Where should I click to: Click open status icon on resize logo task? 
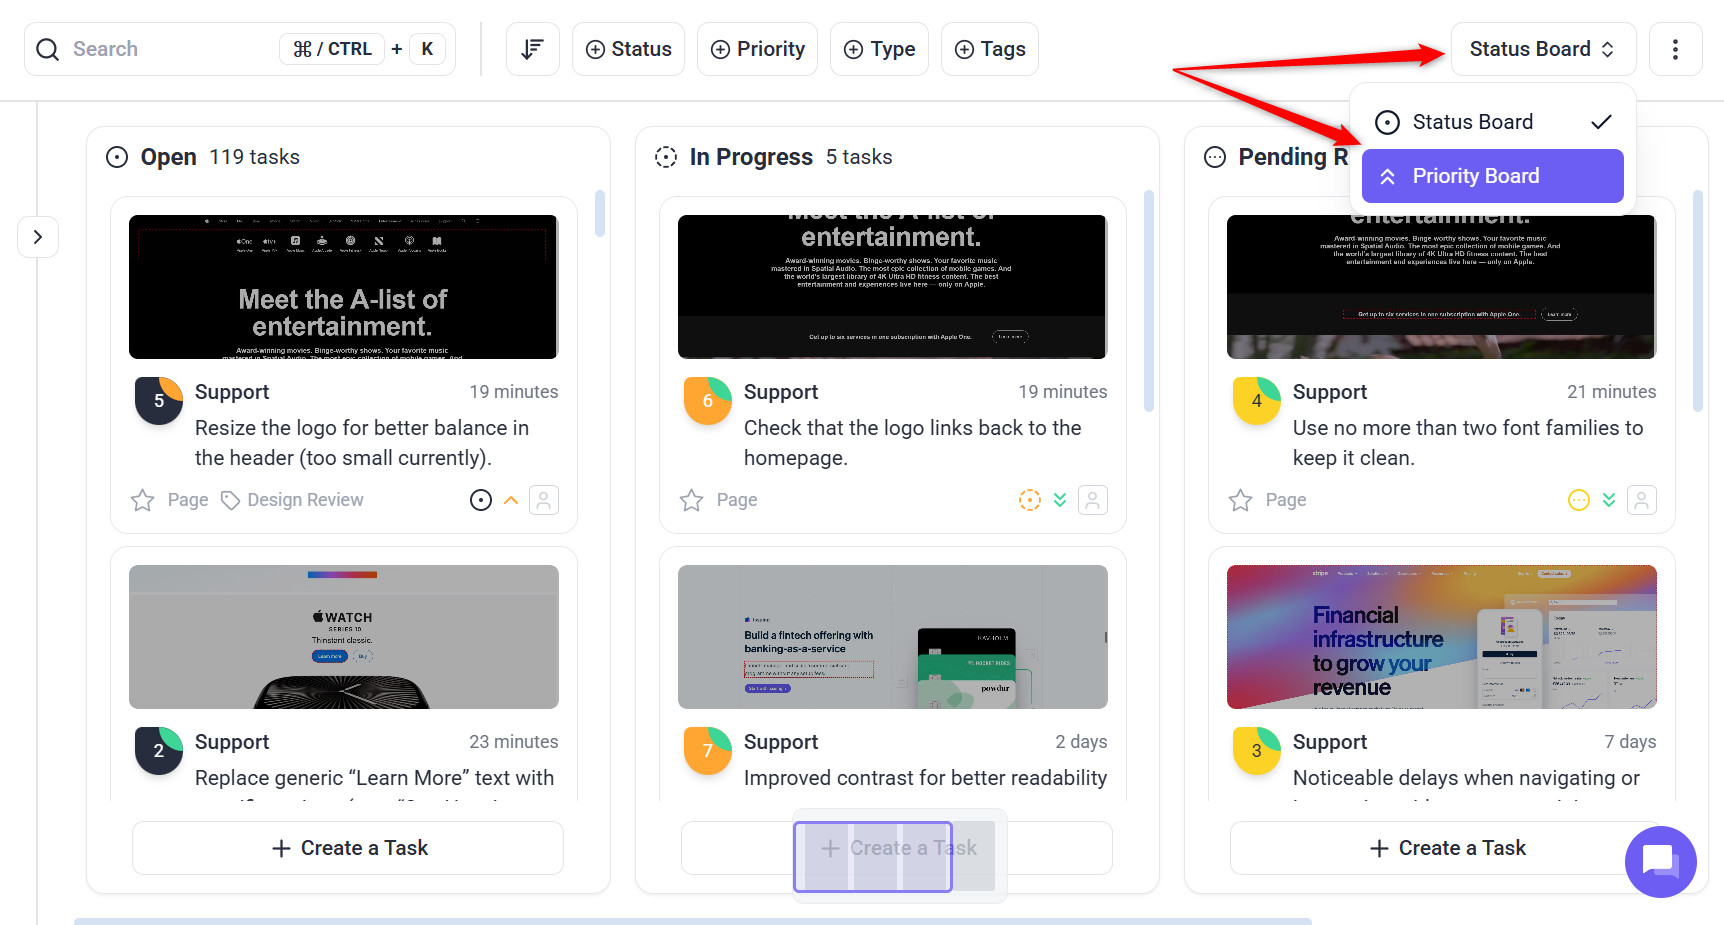tap(481, 500)
